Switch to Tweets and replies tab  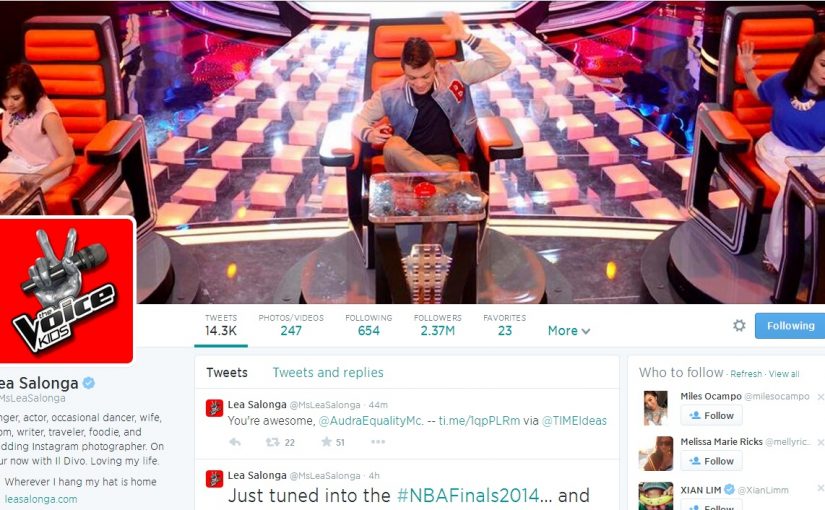pyautogui.click(x=328, y=373)
